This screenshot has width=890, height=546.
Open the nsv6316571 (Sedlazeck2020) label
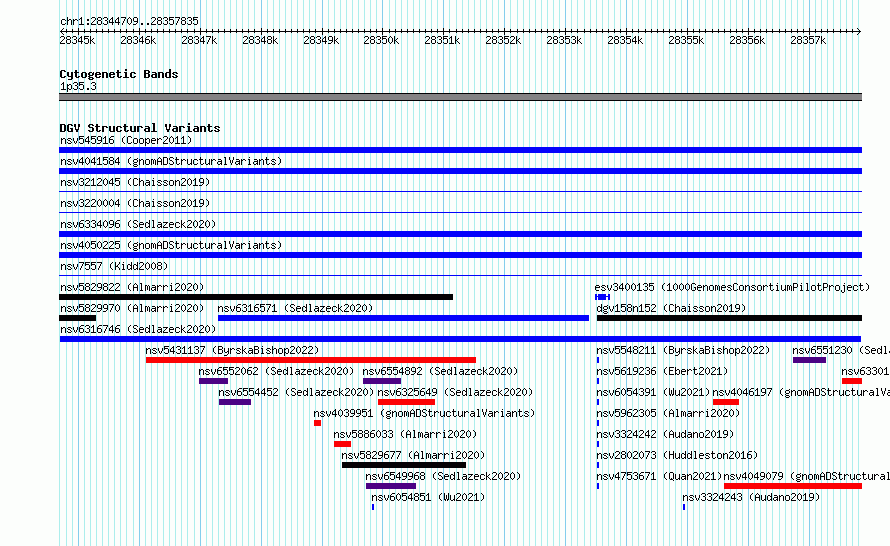tap(295, 308)
